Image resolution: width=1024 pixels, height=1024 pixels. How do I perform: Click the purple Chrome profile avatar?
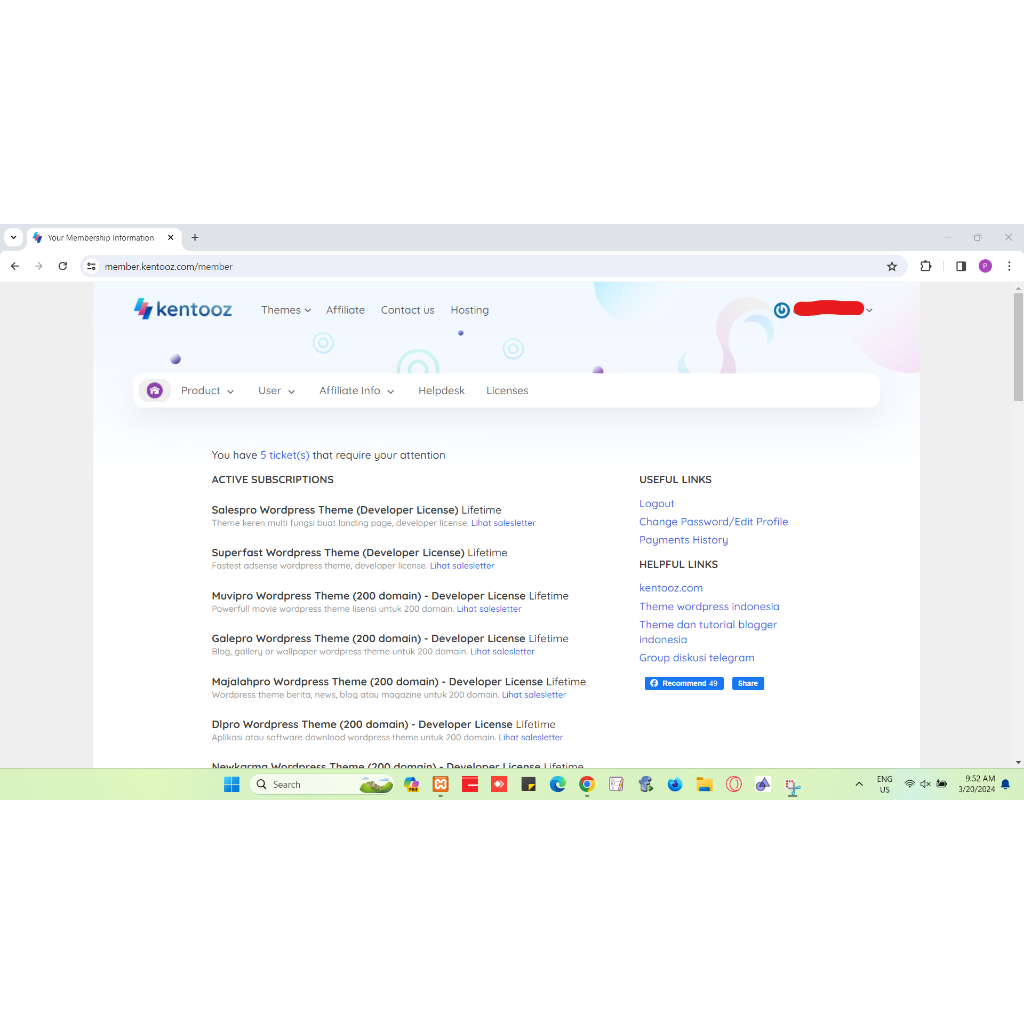tap(985, 266)
